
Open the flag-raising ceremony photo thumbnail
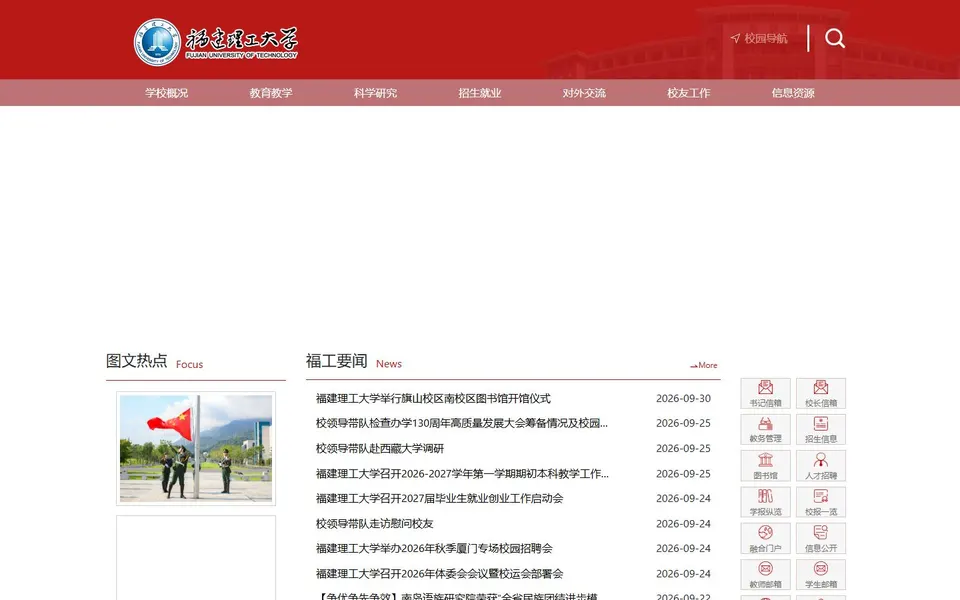[196, 448]
